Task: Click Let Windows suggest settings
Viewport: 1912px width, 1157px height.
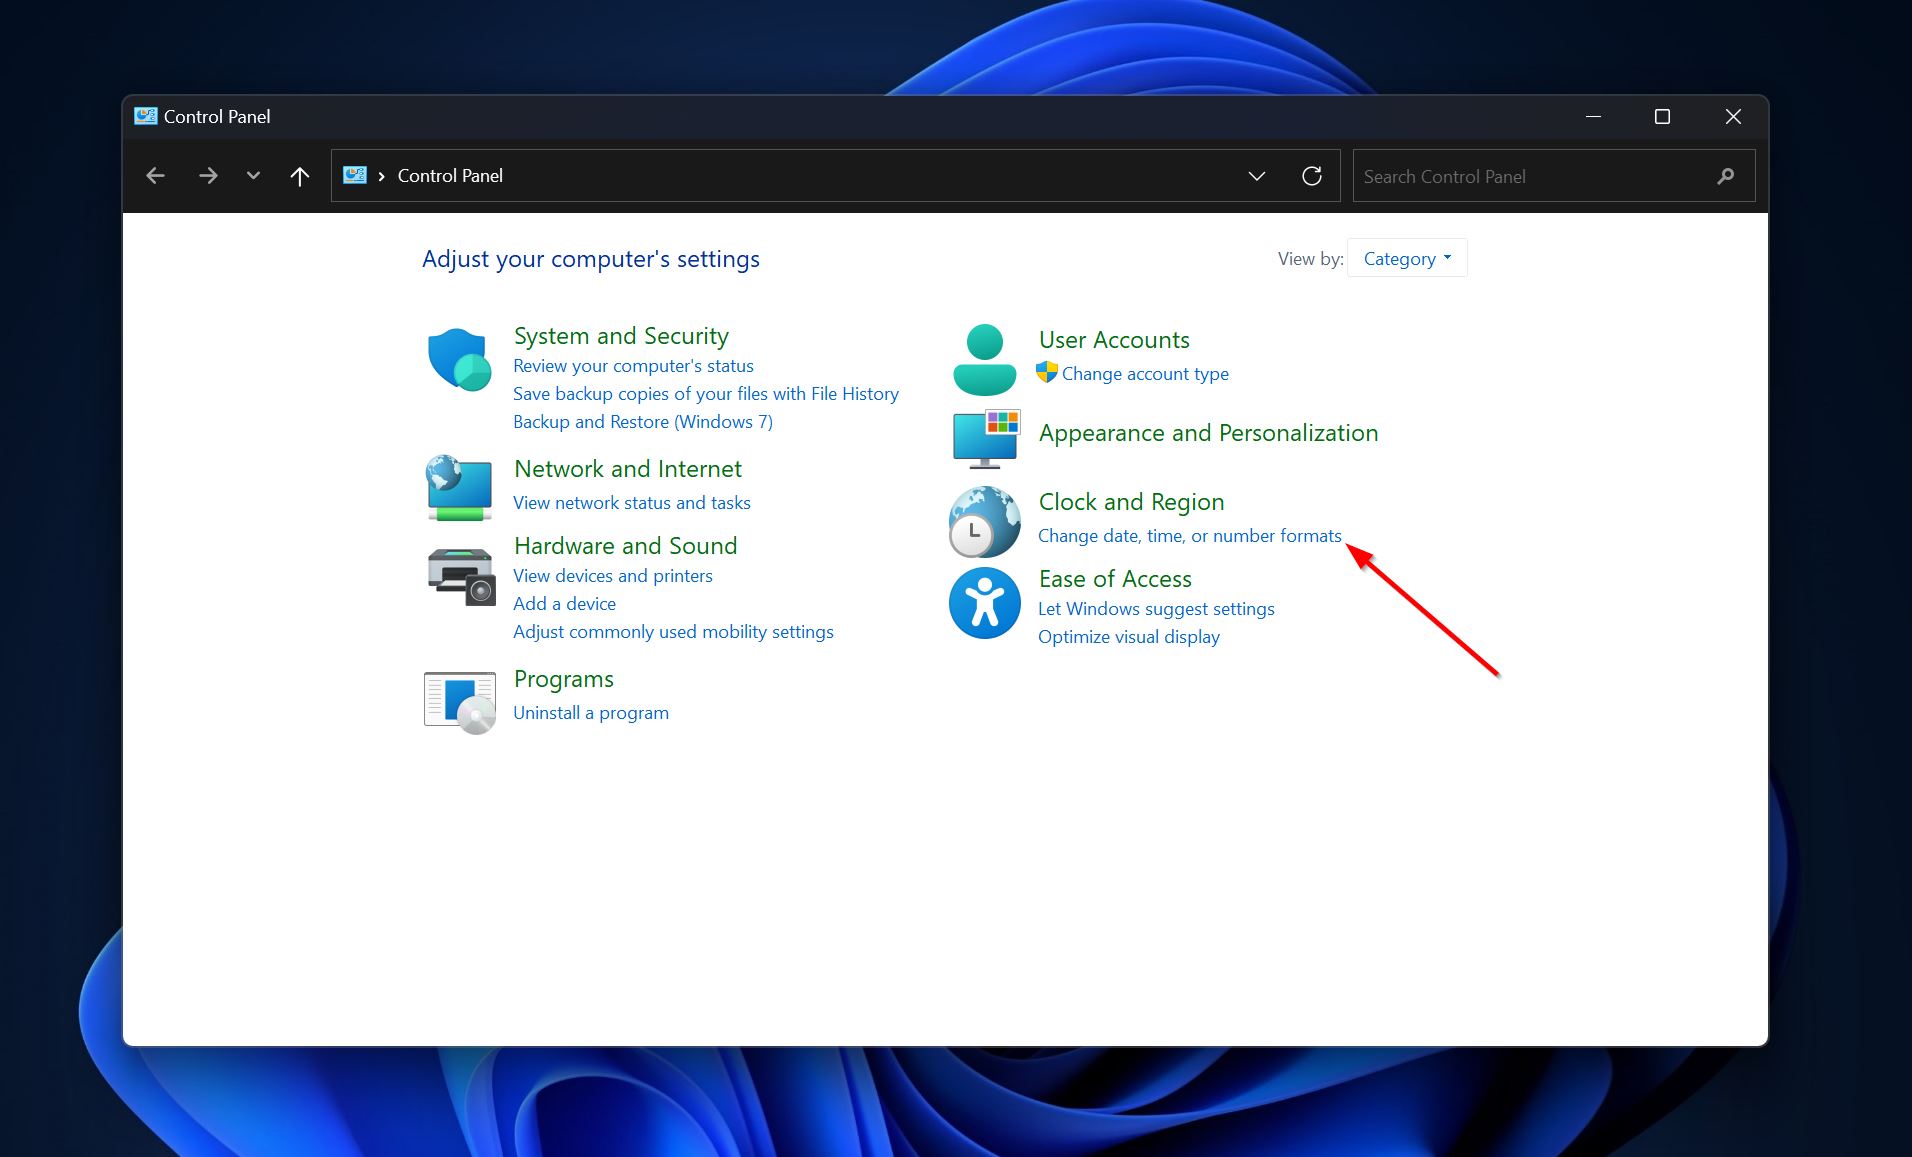Action: pos(1156,609)
